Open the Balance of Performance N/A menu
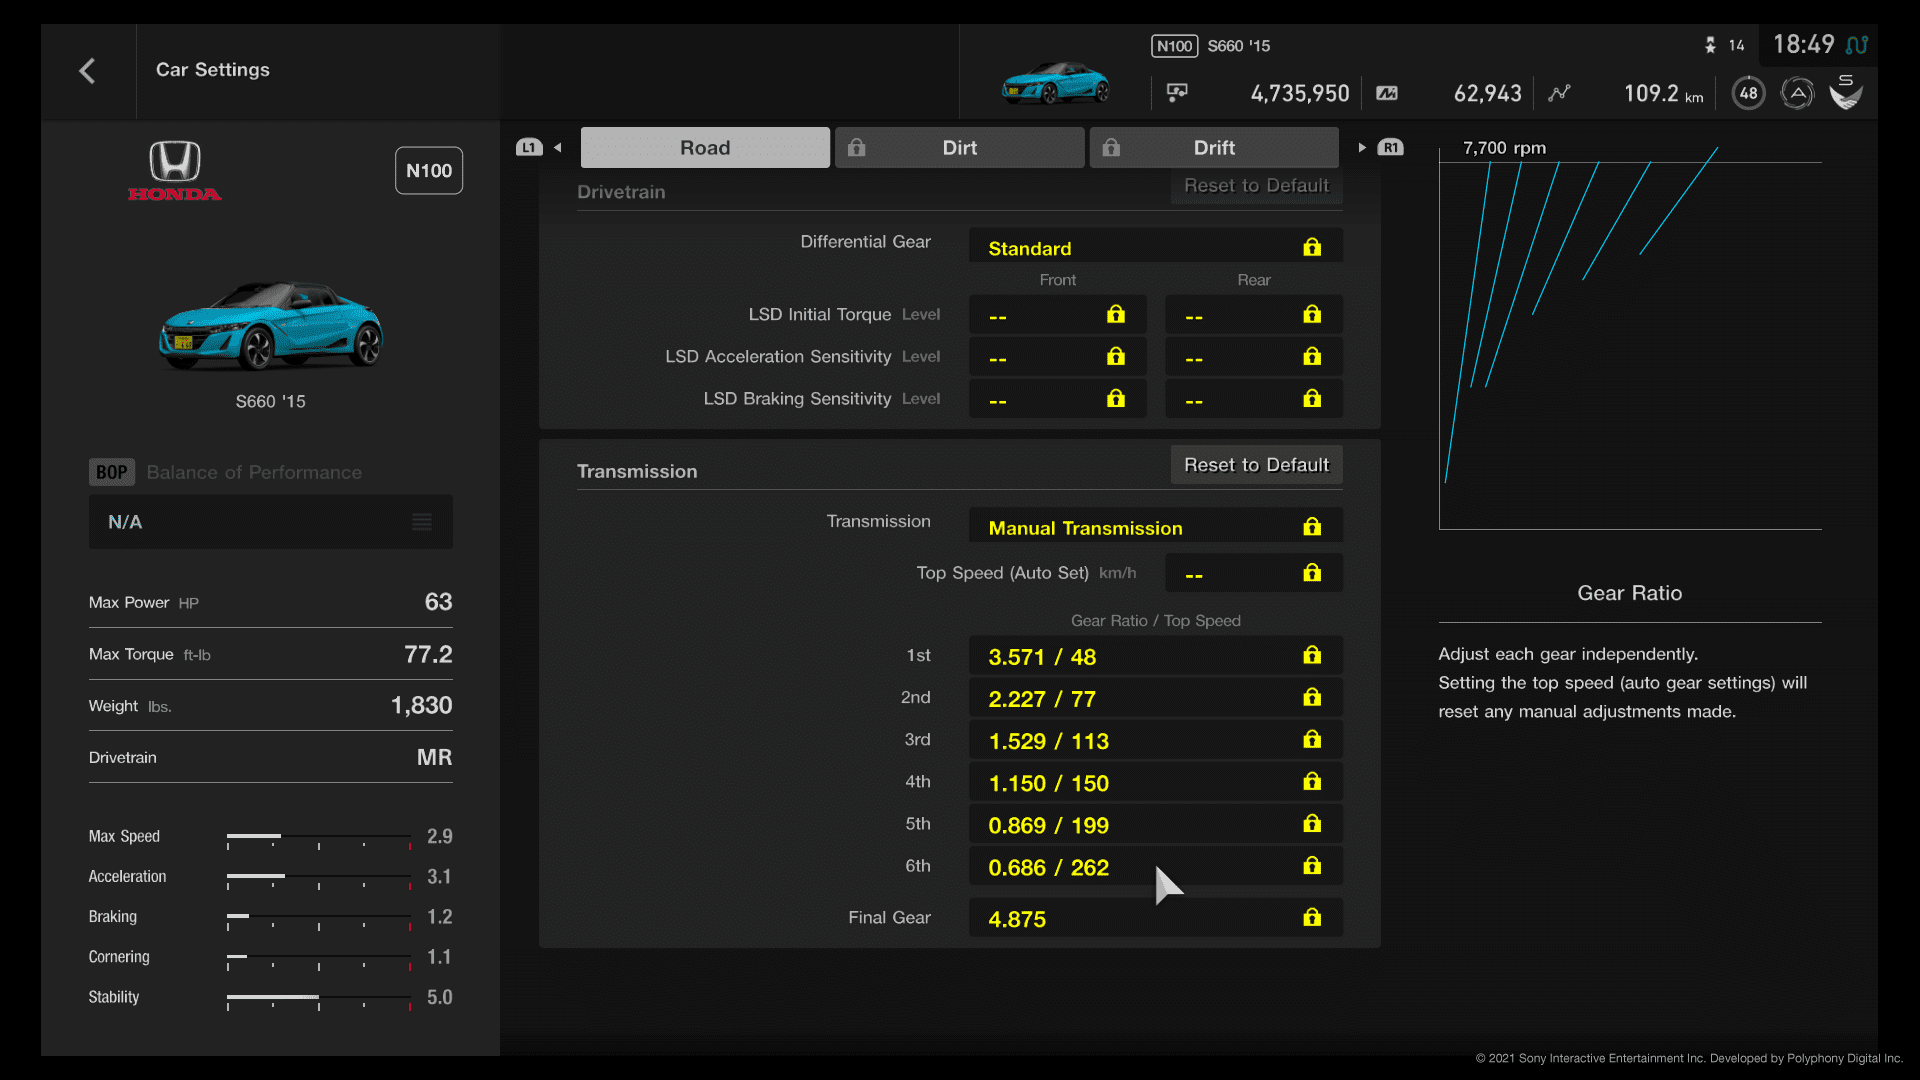1920x1080 pixels. click(x=271, y=522)
